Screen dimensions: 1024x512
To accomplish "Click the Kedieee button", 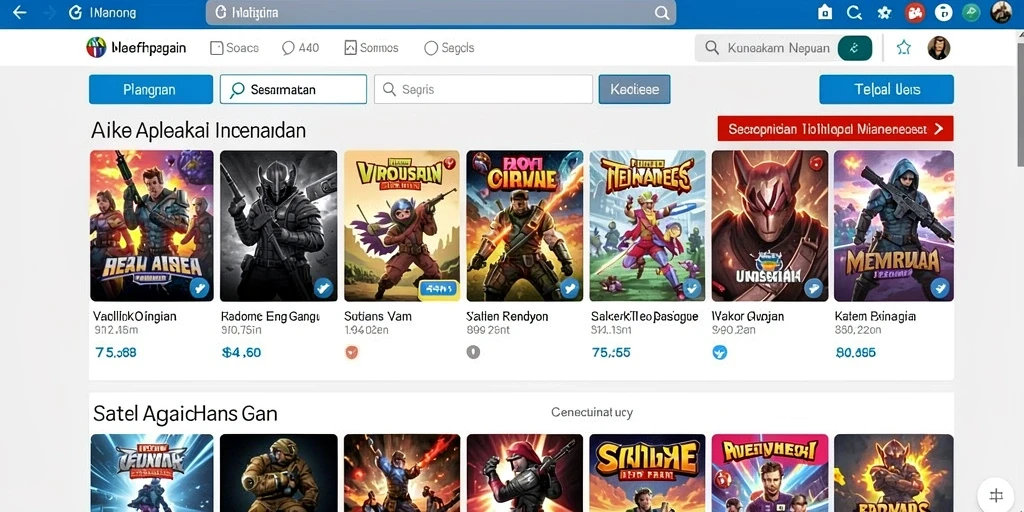I will (634, 89).
